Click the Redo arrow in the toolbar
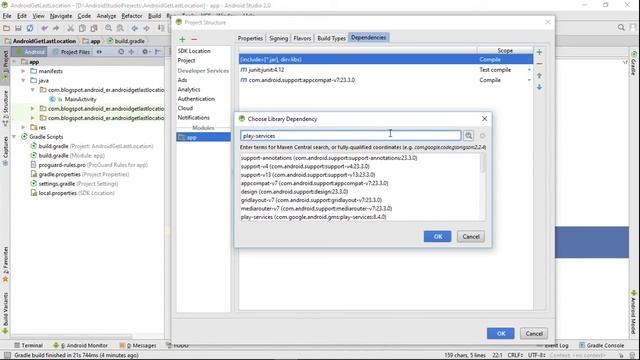The image size is (640, 360). point(56,28)
